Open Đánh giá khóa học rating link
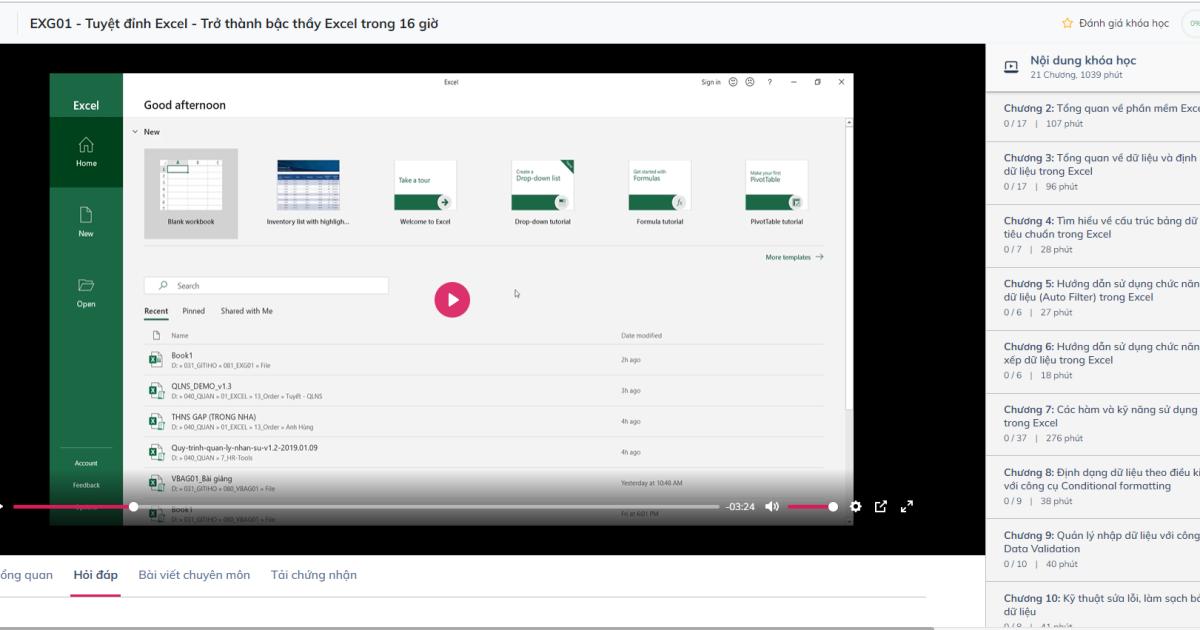 1124,23
